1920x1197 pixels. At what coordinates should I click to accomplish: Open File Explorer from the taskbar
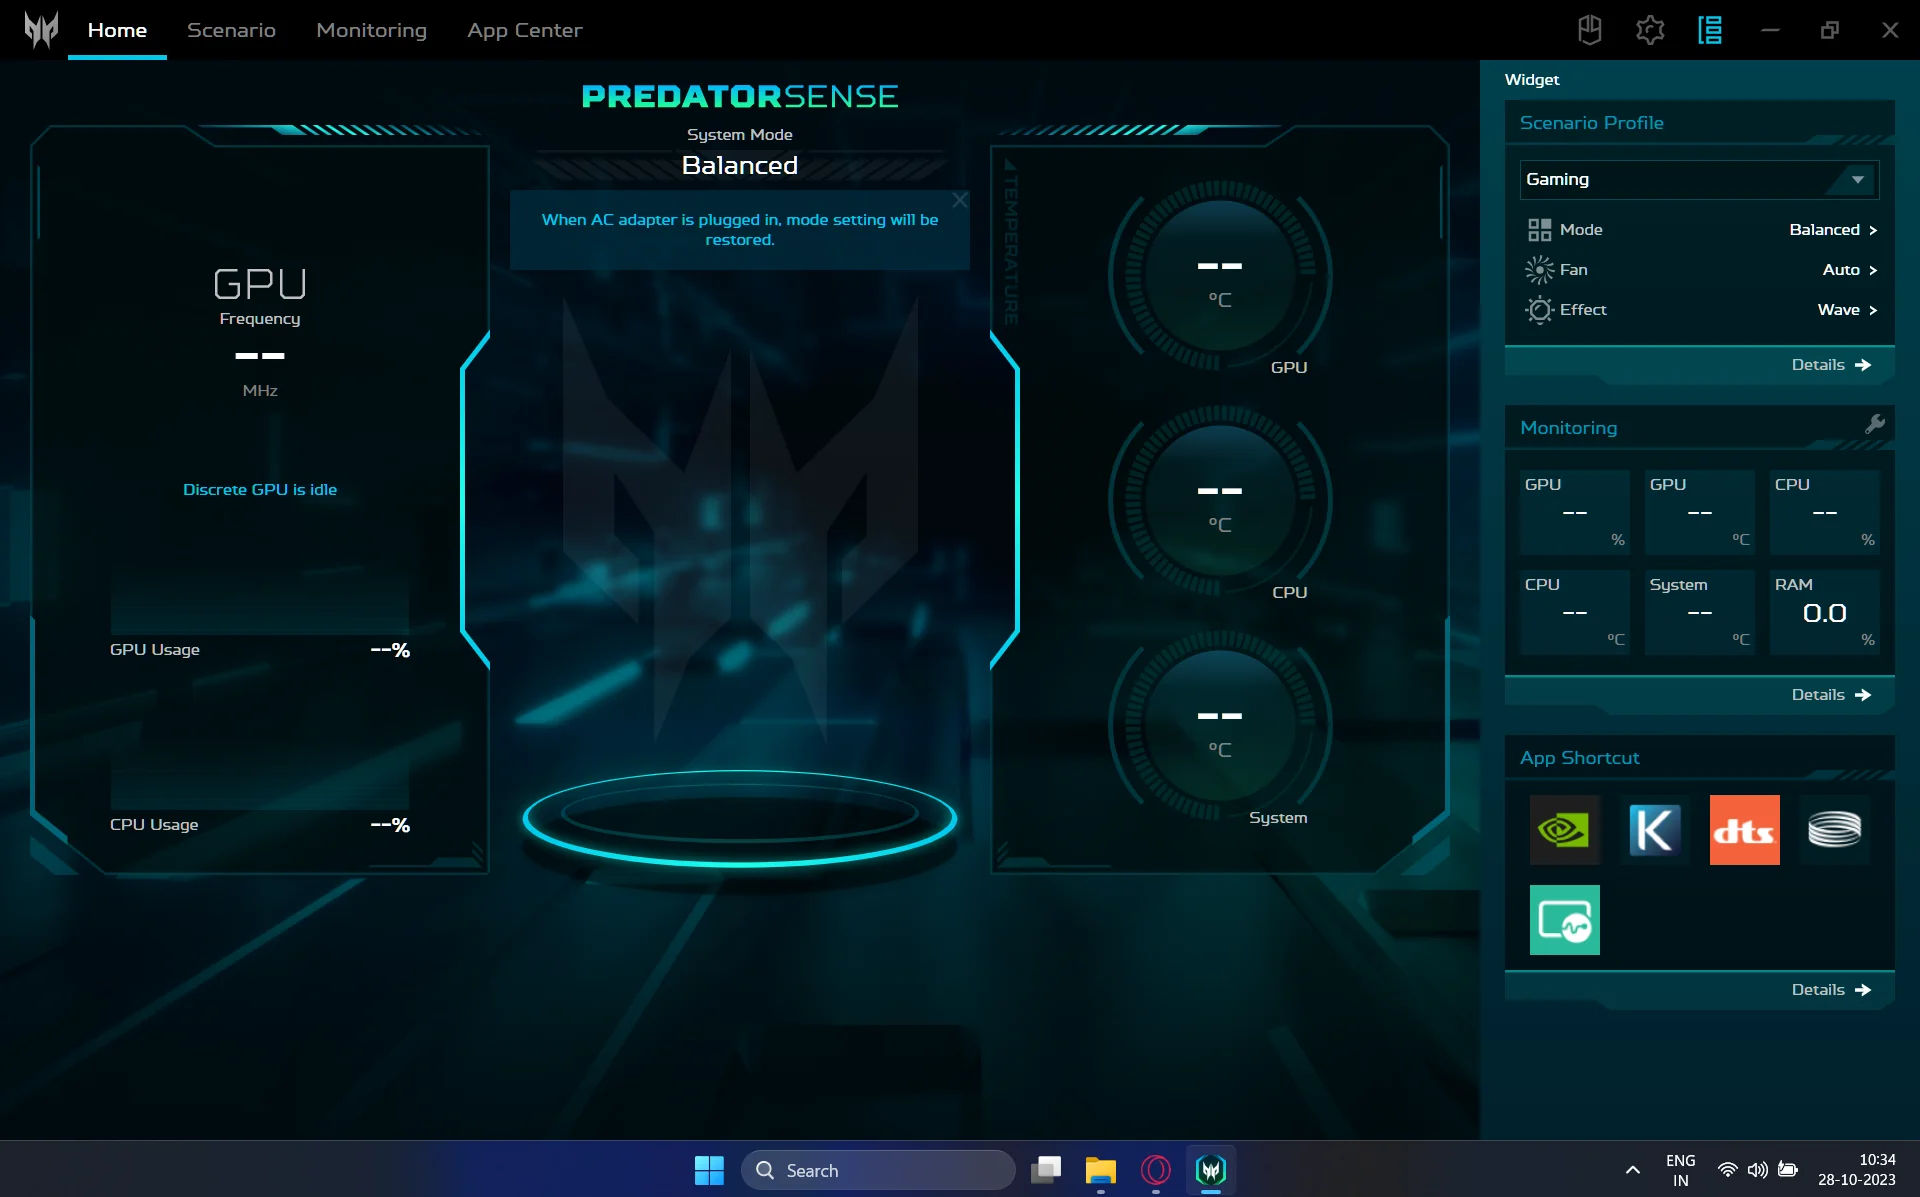[x=1101, y=1170]
